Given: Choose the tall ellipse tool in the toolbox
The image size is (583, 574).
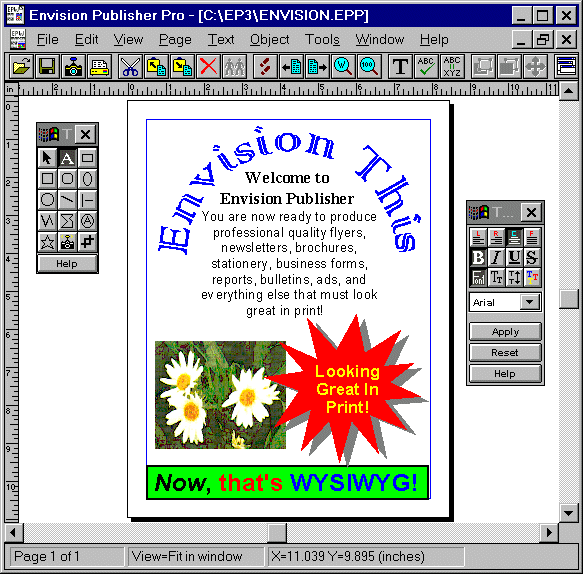Looking at the screenshot, I should [x=87, y=179].
